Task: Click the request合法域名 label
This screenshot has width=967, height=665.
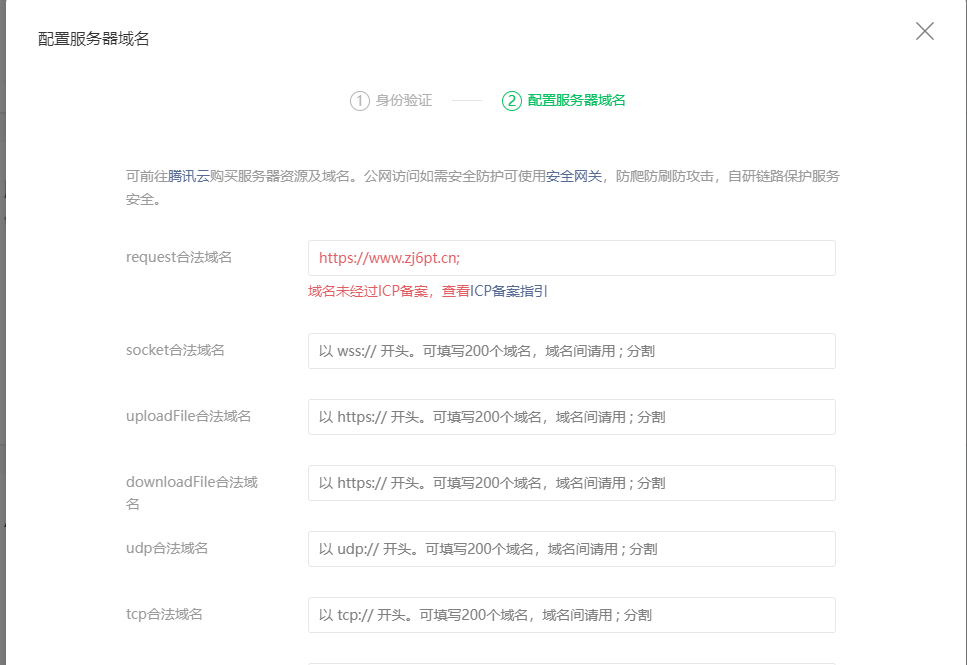Action: (x=179, y=257)
